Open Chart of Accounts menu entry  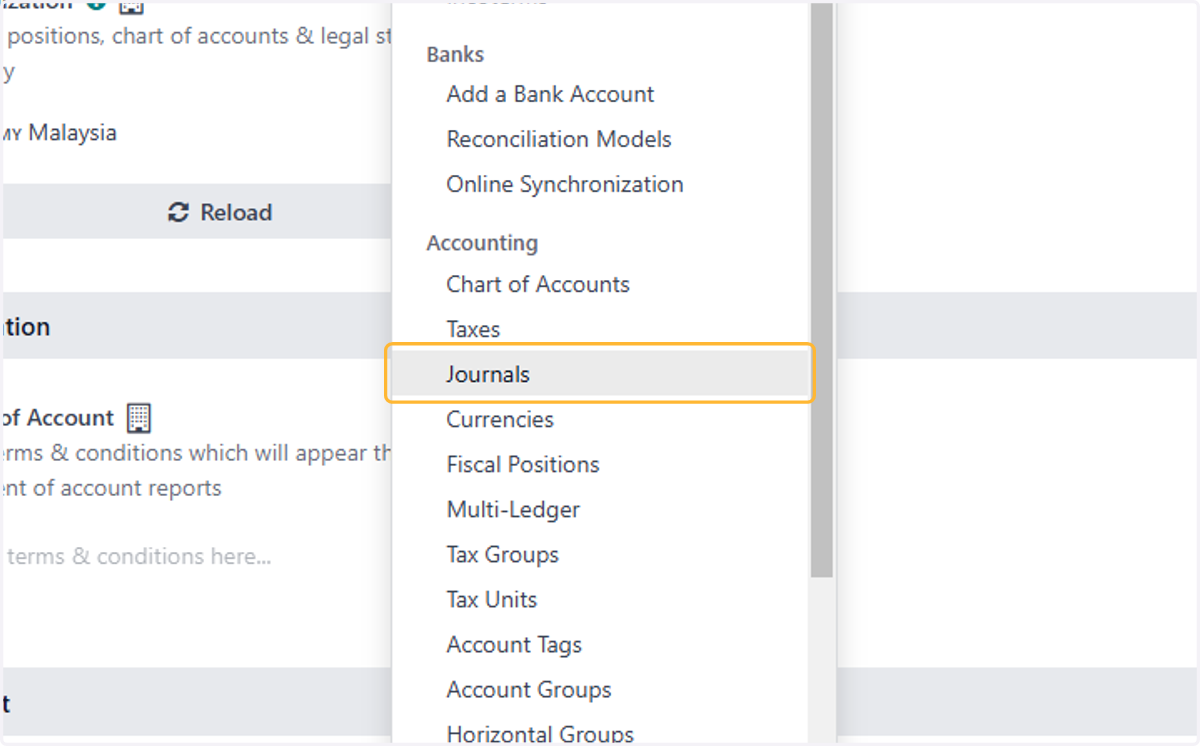click(538, 284)
